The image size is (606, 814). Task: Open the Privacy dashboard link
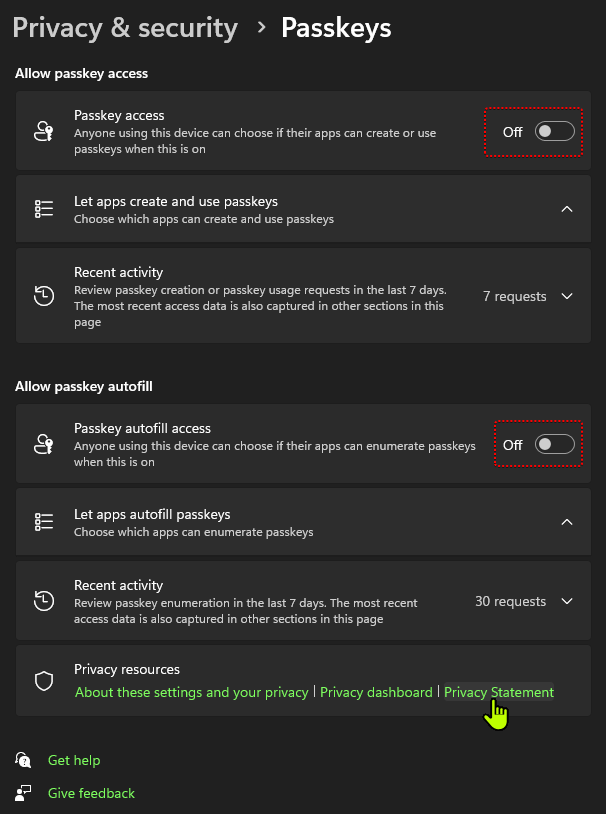[376, 692]
